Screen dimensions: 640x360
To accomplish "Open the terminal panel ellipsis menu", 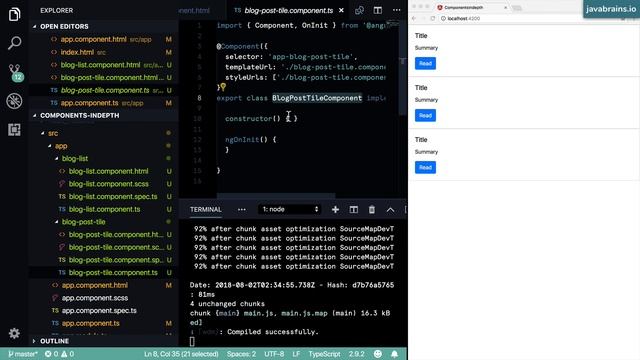I will tap(242, 209).
